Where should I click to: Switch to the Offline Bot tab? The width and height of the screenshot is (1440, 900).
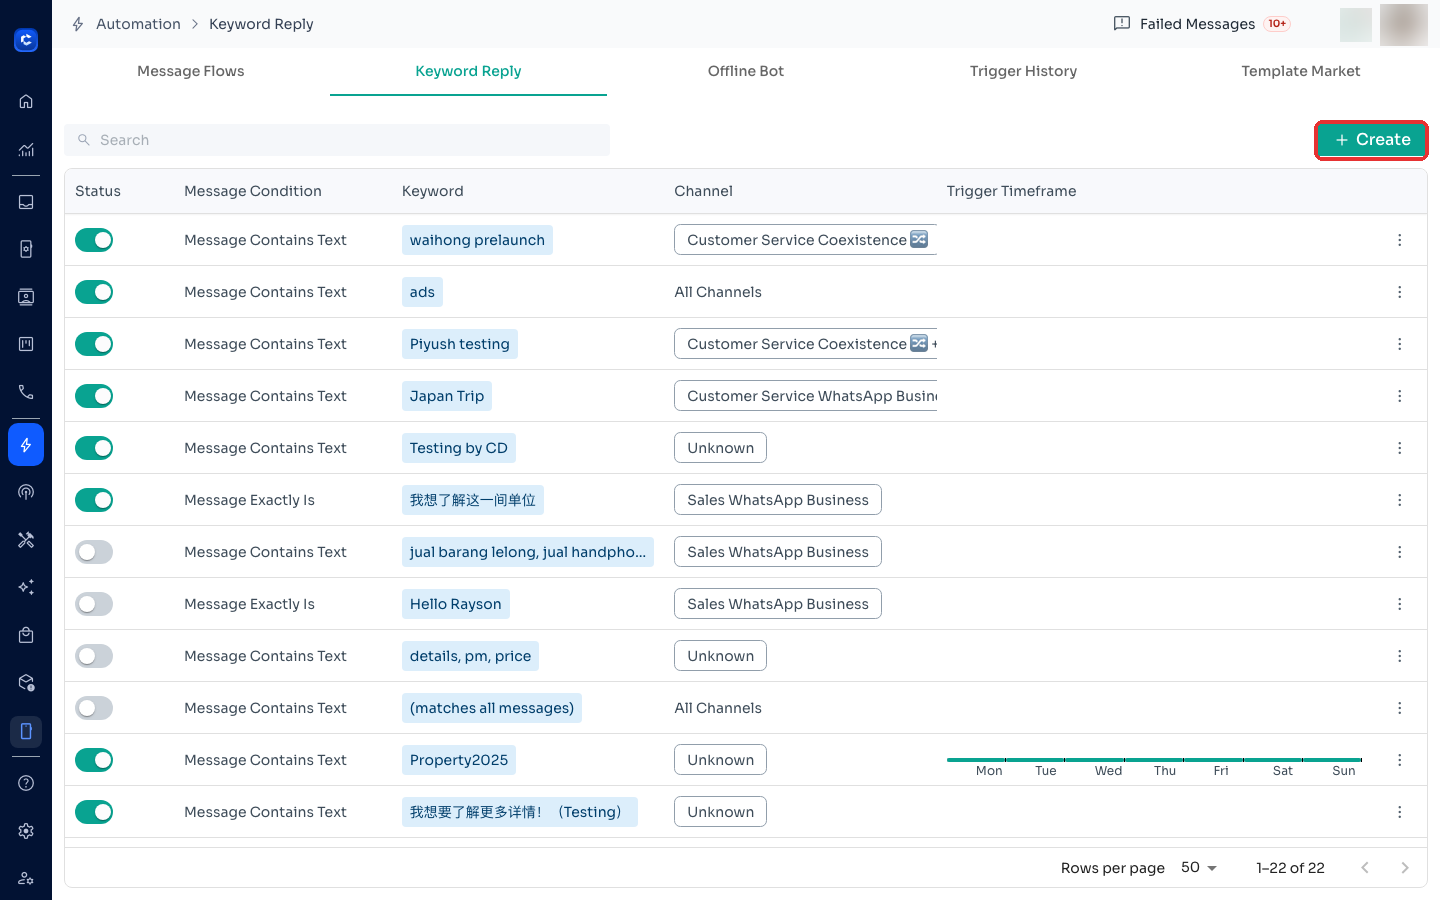tap(746, 71)
